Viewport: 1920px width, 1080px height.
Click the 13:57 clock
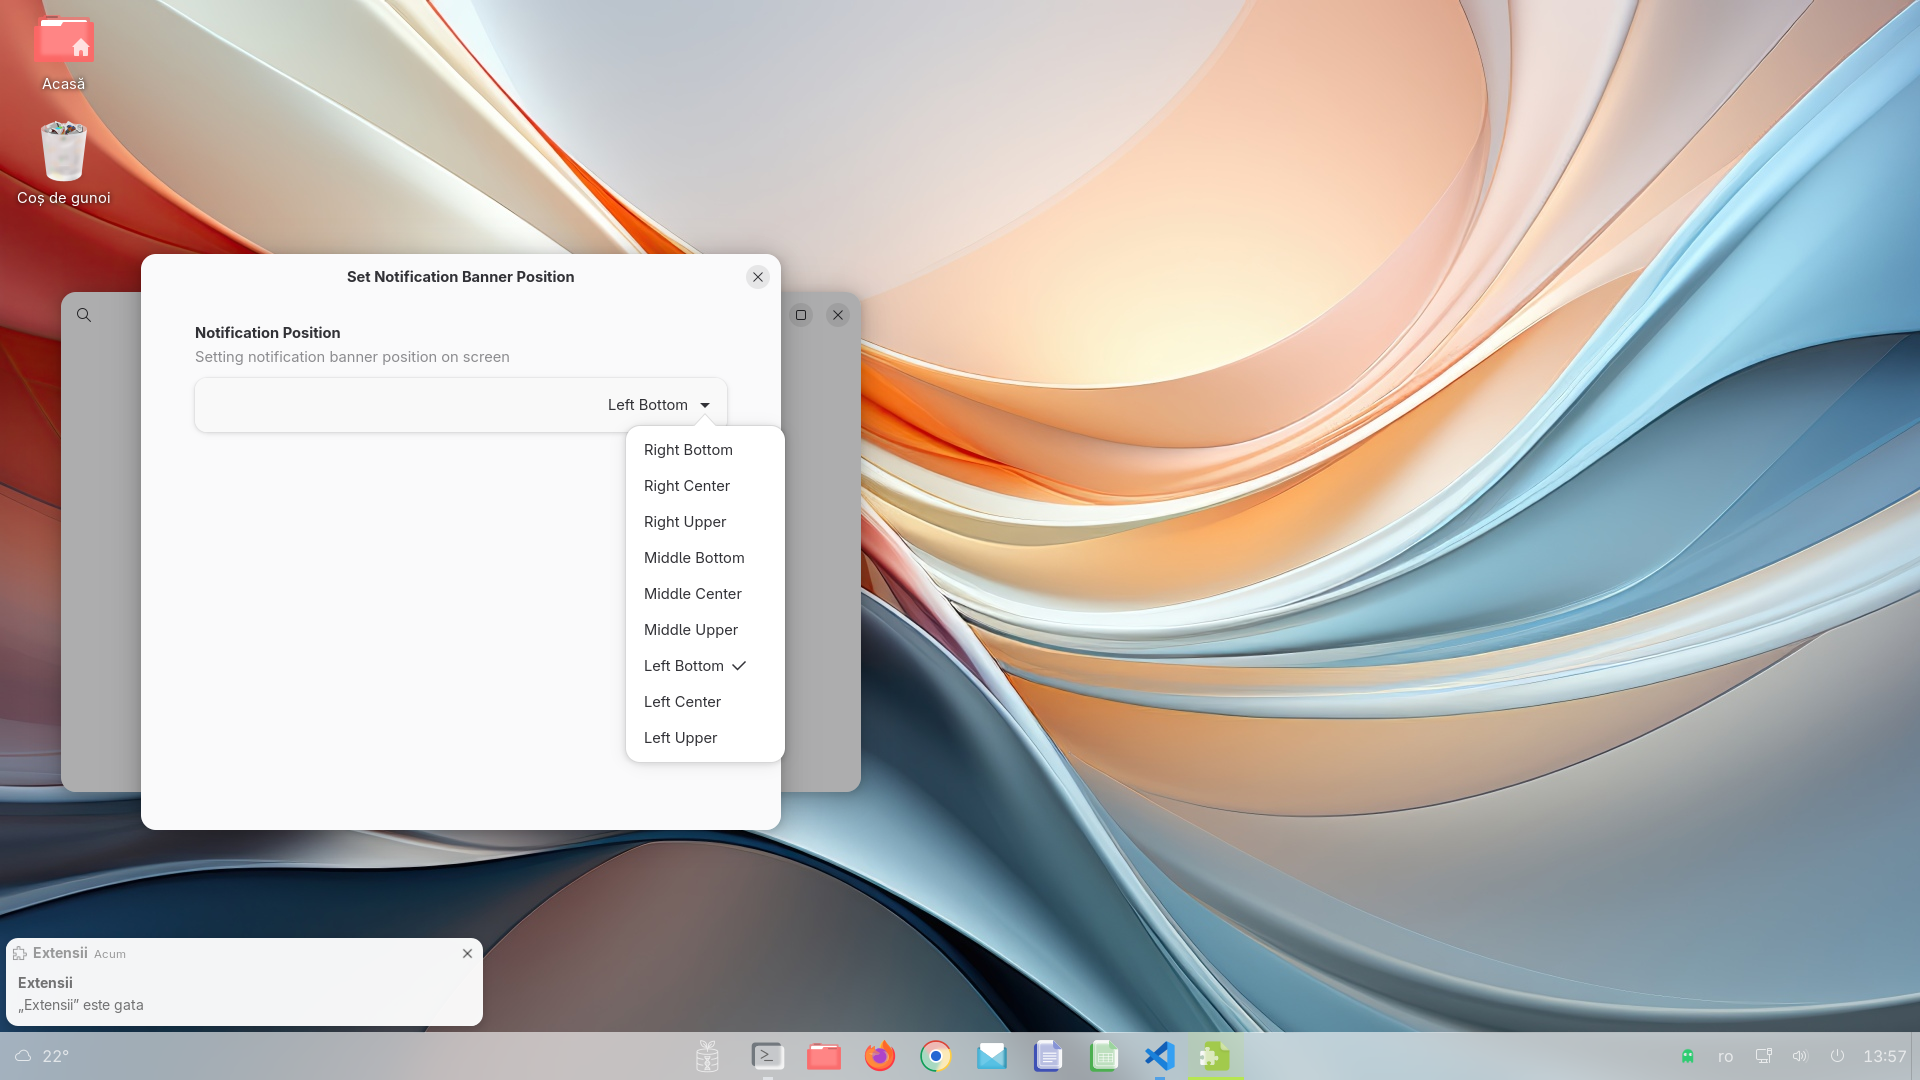(1884, 1056)
